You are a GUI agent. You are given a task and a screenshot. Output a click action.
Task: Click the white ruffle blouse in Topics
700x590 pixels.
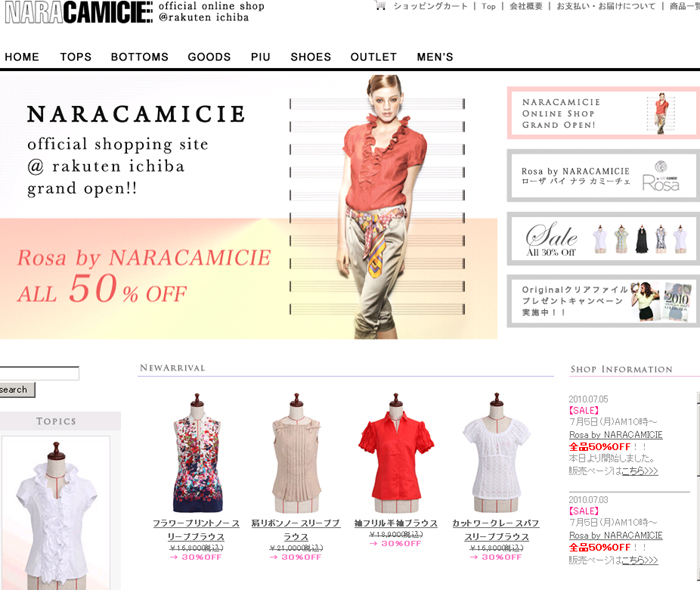(x=56, y=513)
